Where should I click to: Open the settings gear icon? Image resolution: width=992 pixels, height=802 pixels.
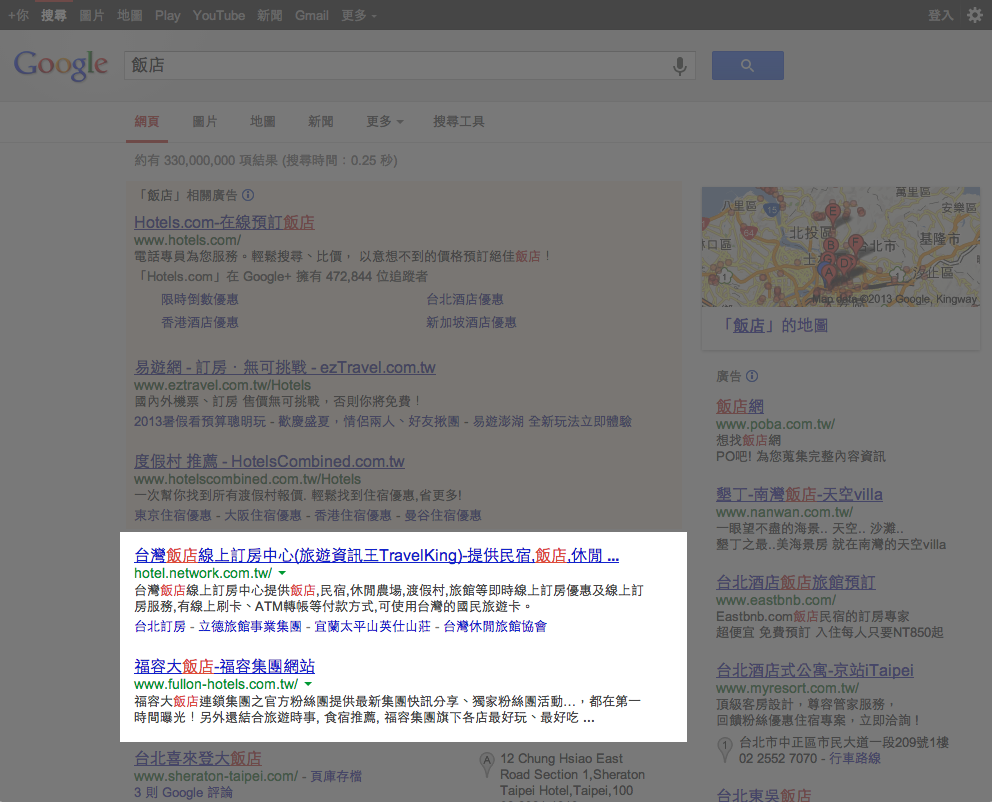[974, 15]
